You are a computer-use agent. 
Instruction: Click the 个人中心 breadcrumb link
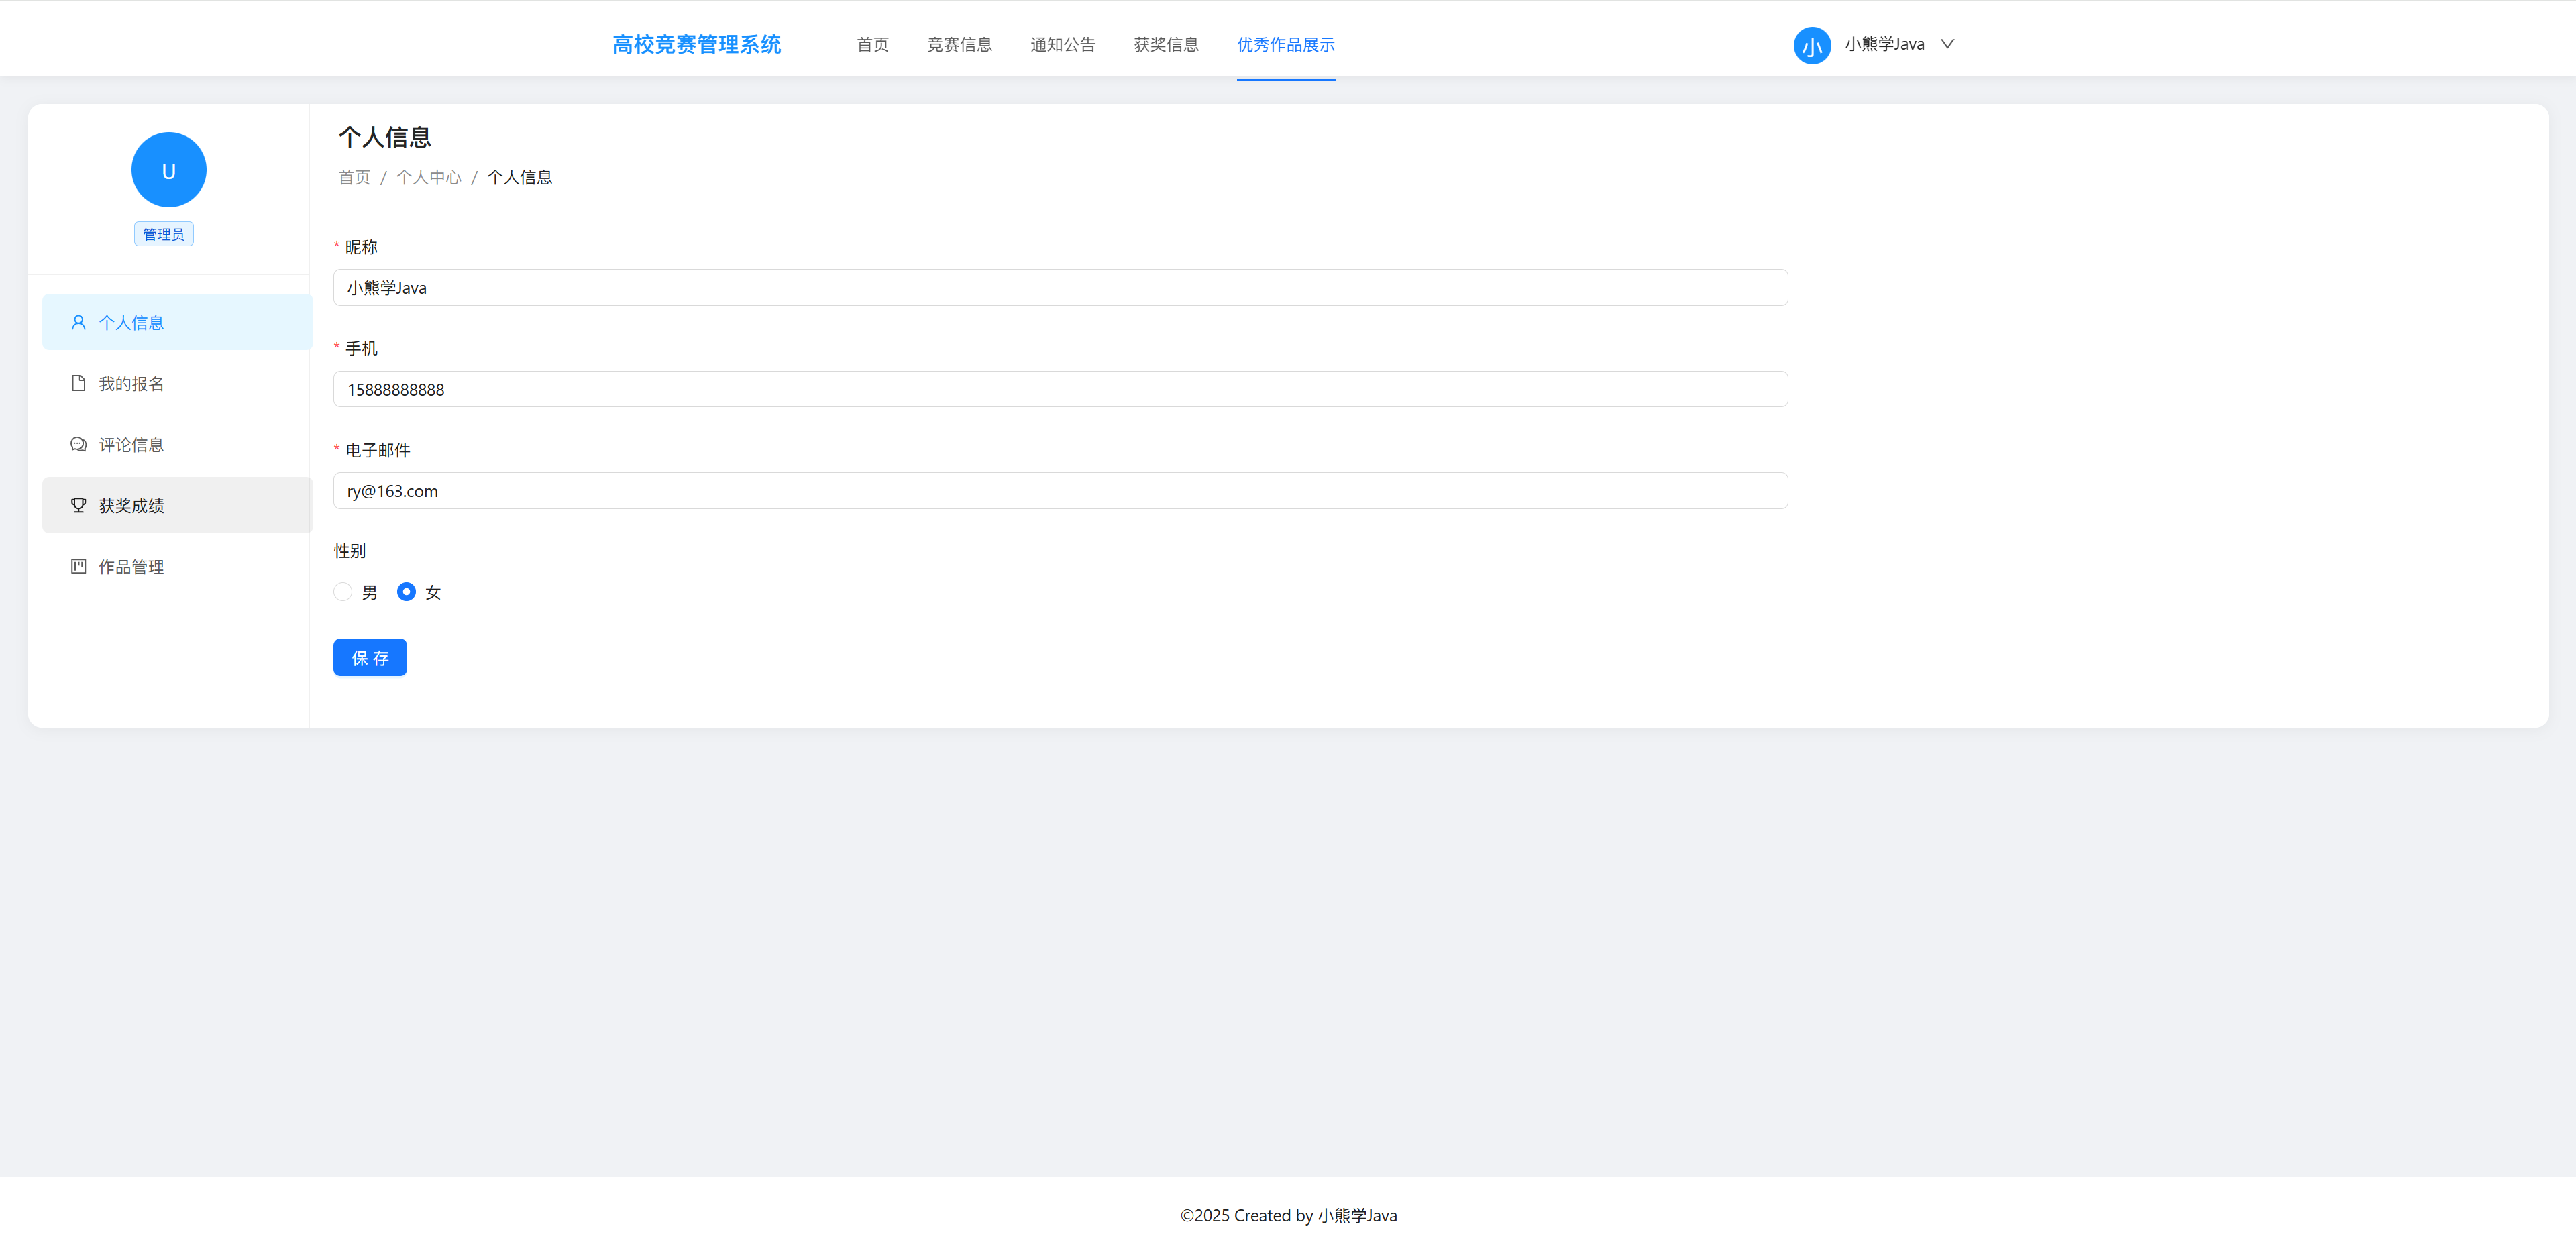pos(429,177)
